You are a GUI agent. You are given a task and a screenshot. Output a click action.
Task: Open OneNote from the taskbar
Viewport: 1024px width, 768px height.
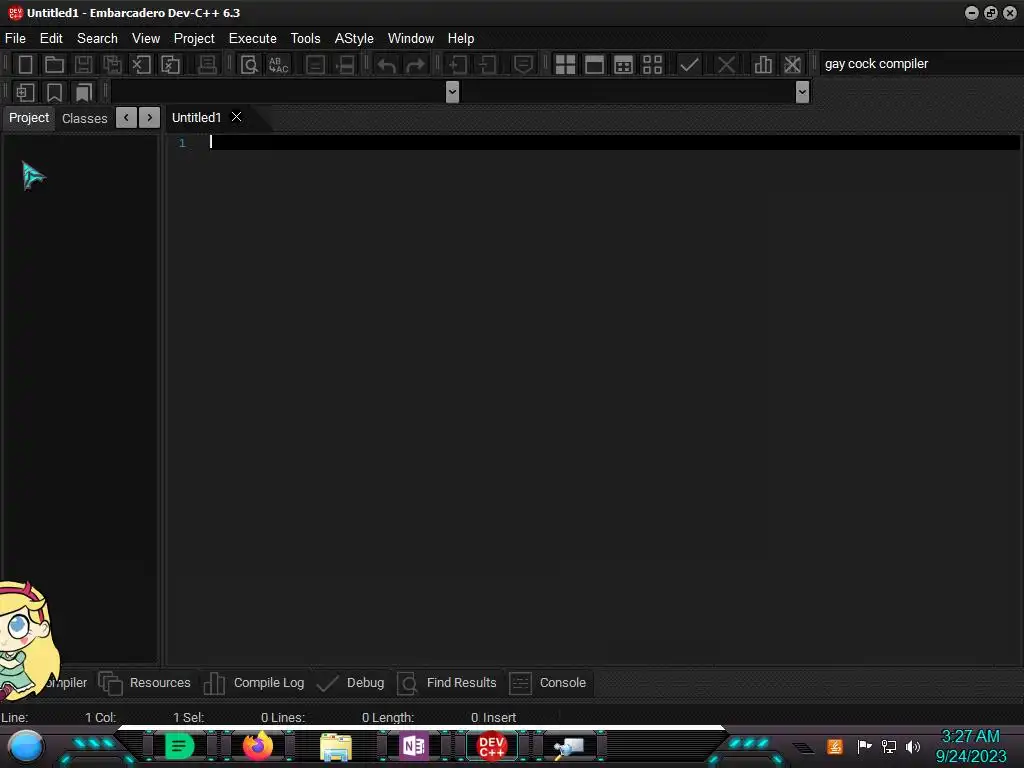click(x=413, y=746)
